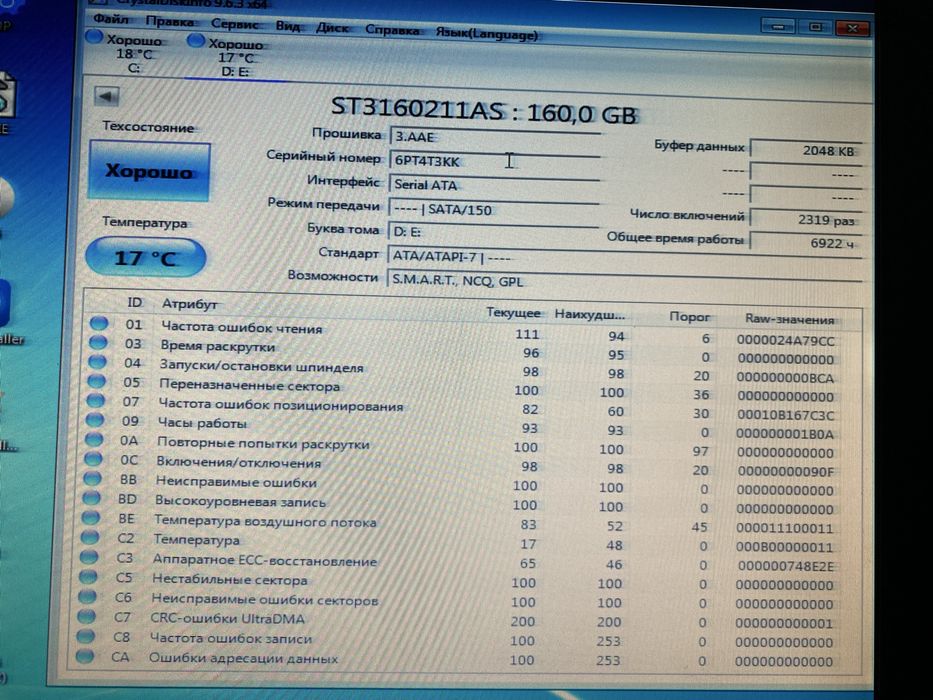Click the ID column header
Image resolution: width=933 pixels, height=700 pixels.
(134, 302)
